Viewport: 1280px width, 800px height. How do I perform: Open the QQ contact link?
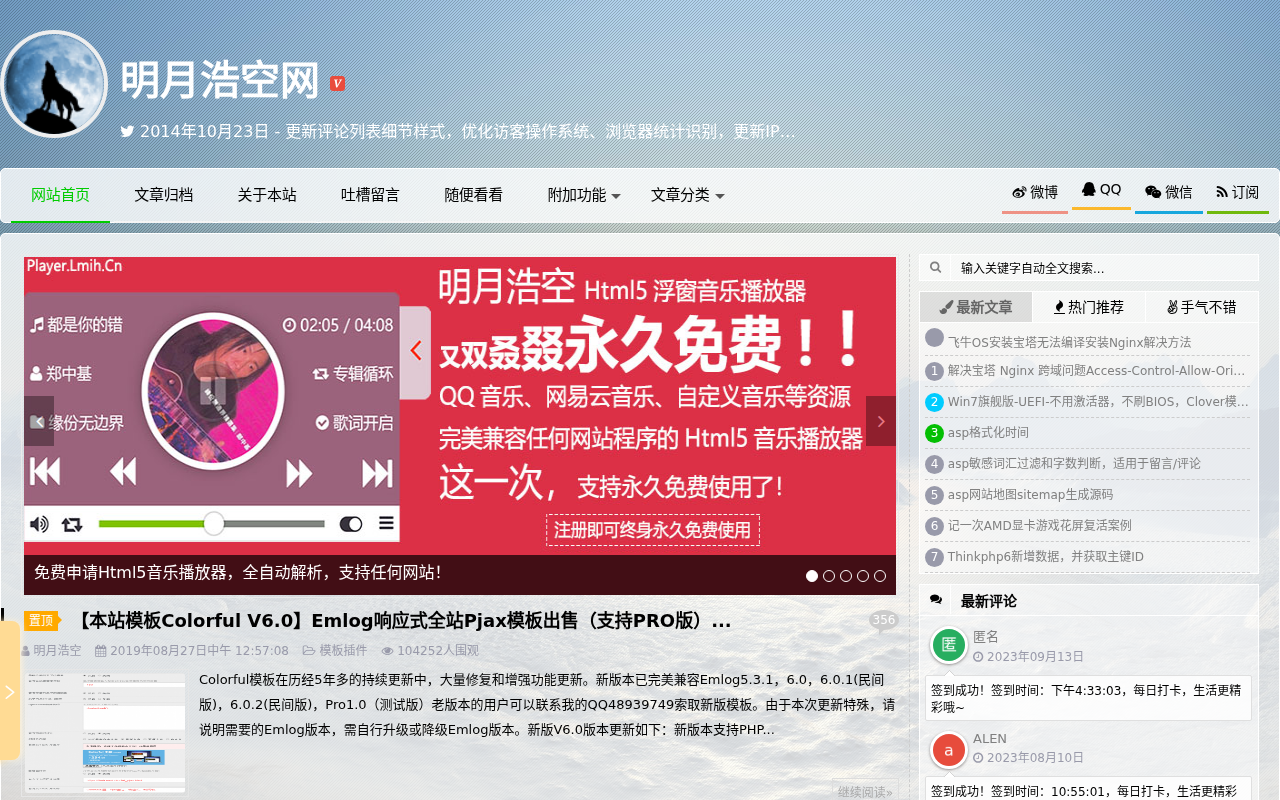(1101, 190)
